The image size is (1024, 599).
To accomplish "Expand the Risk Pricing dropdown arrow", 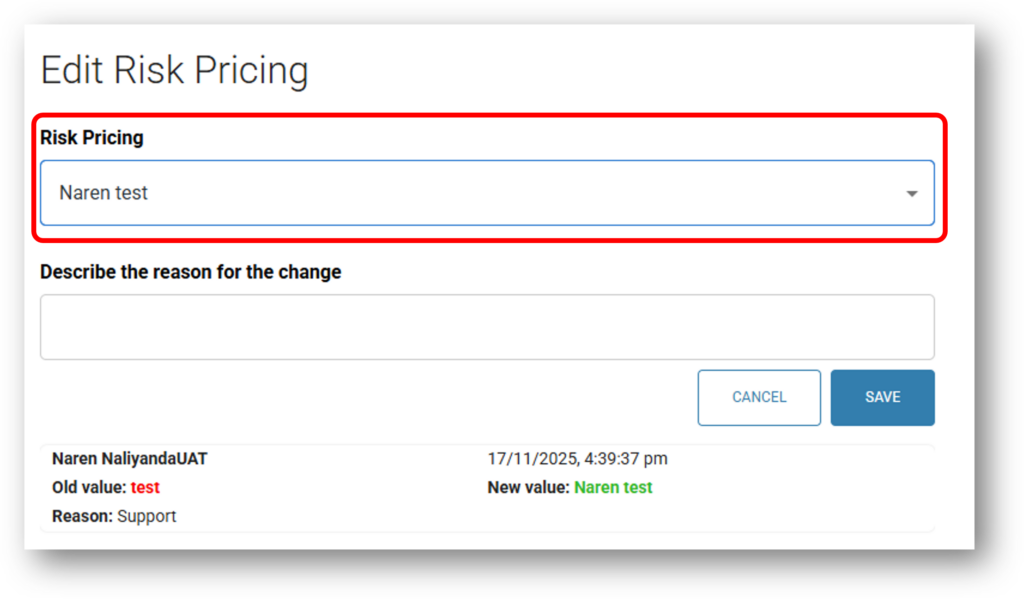I will click(x=911, y=194).
